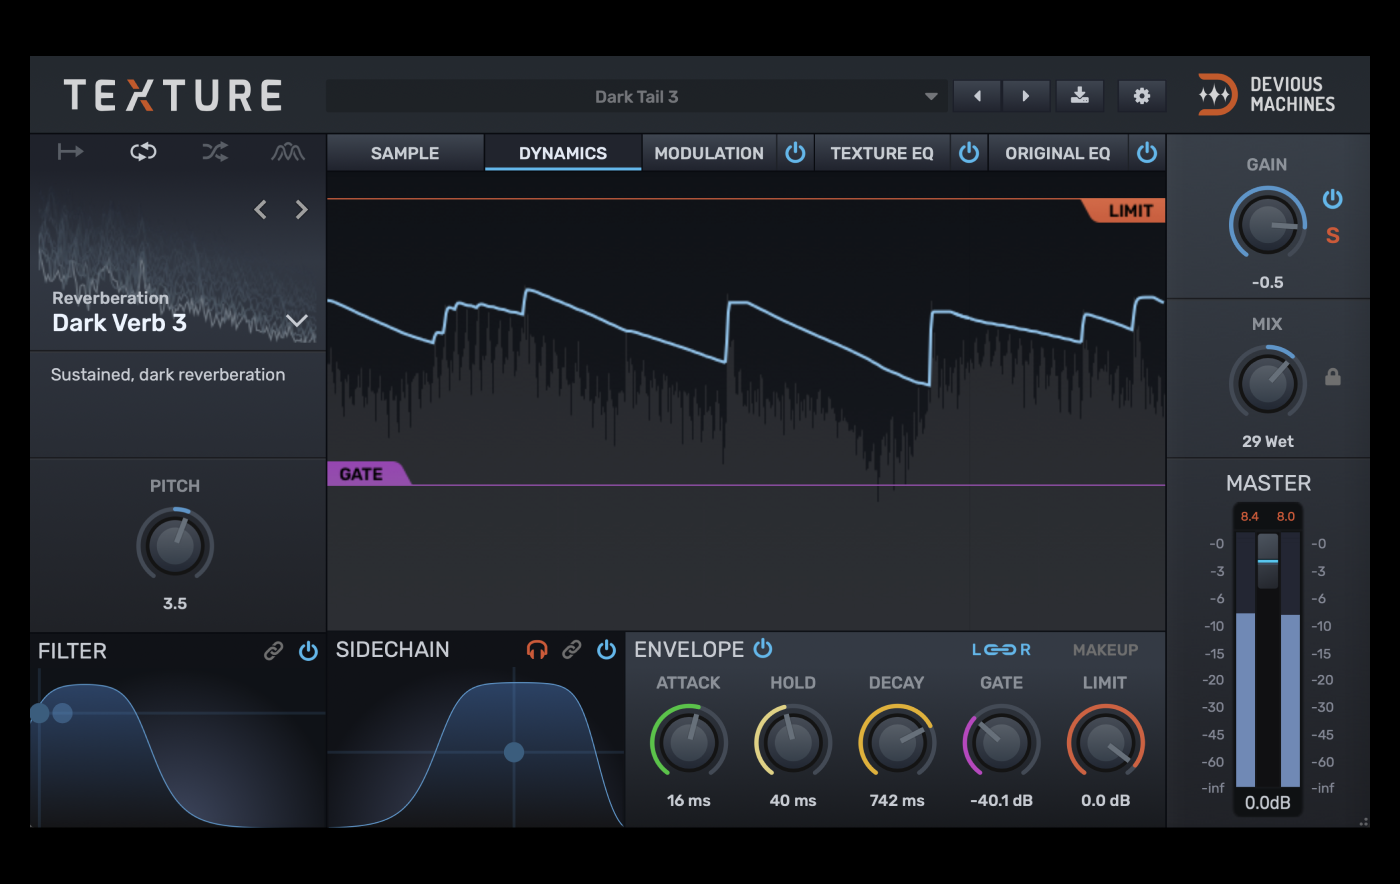Select the loop playback mode icon

click(143, 152)
